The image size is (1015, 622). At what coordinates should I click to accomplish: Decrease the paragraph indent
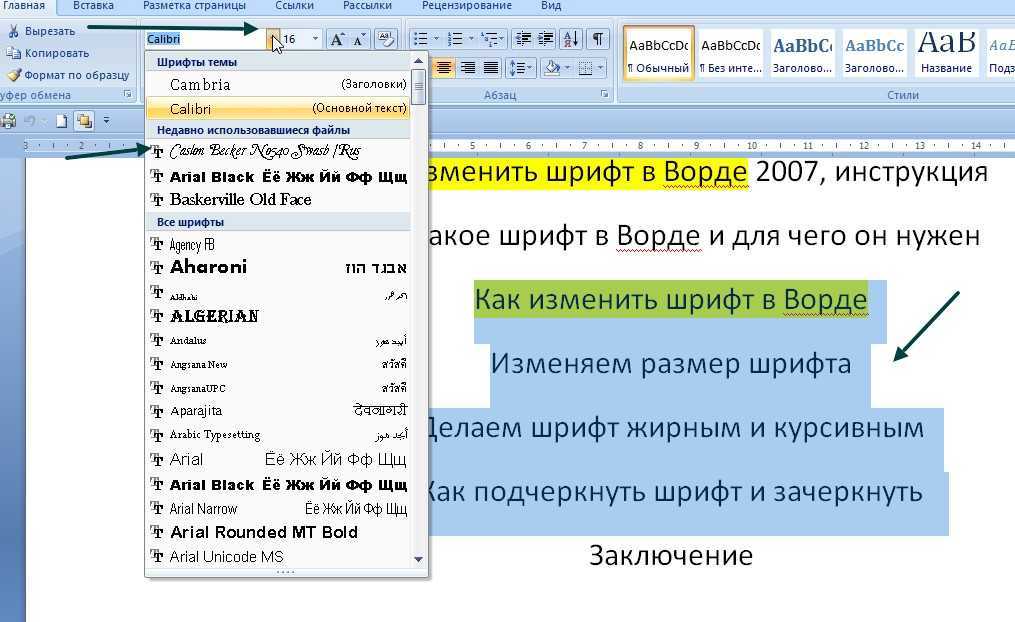click(523, 39)
